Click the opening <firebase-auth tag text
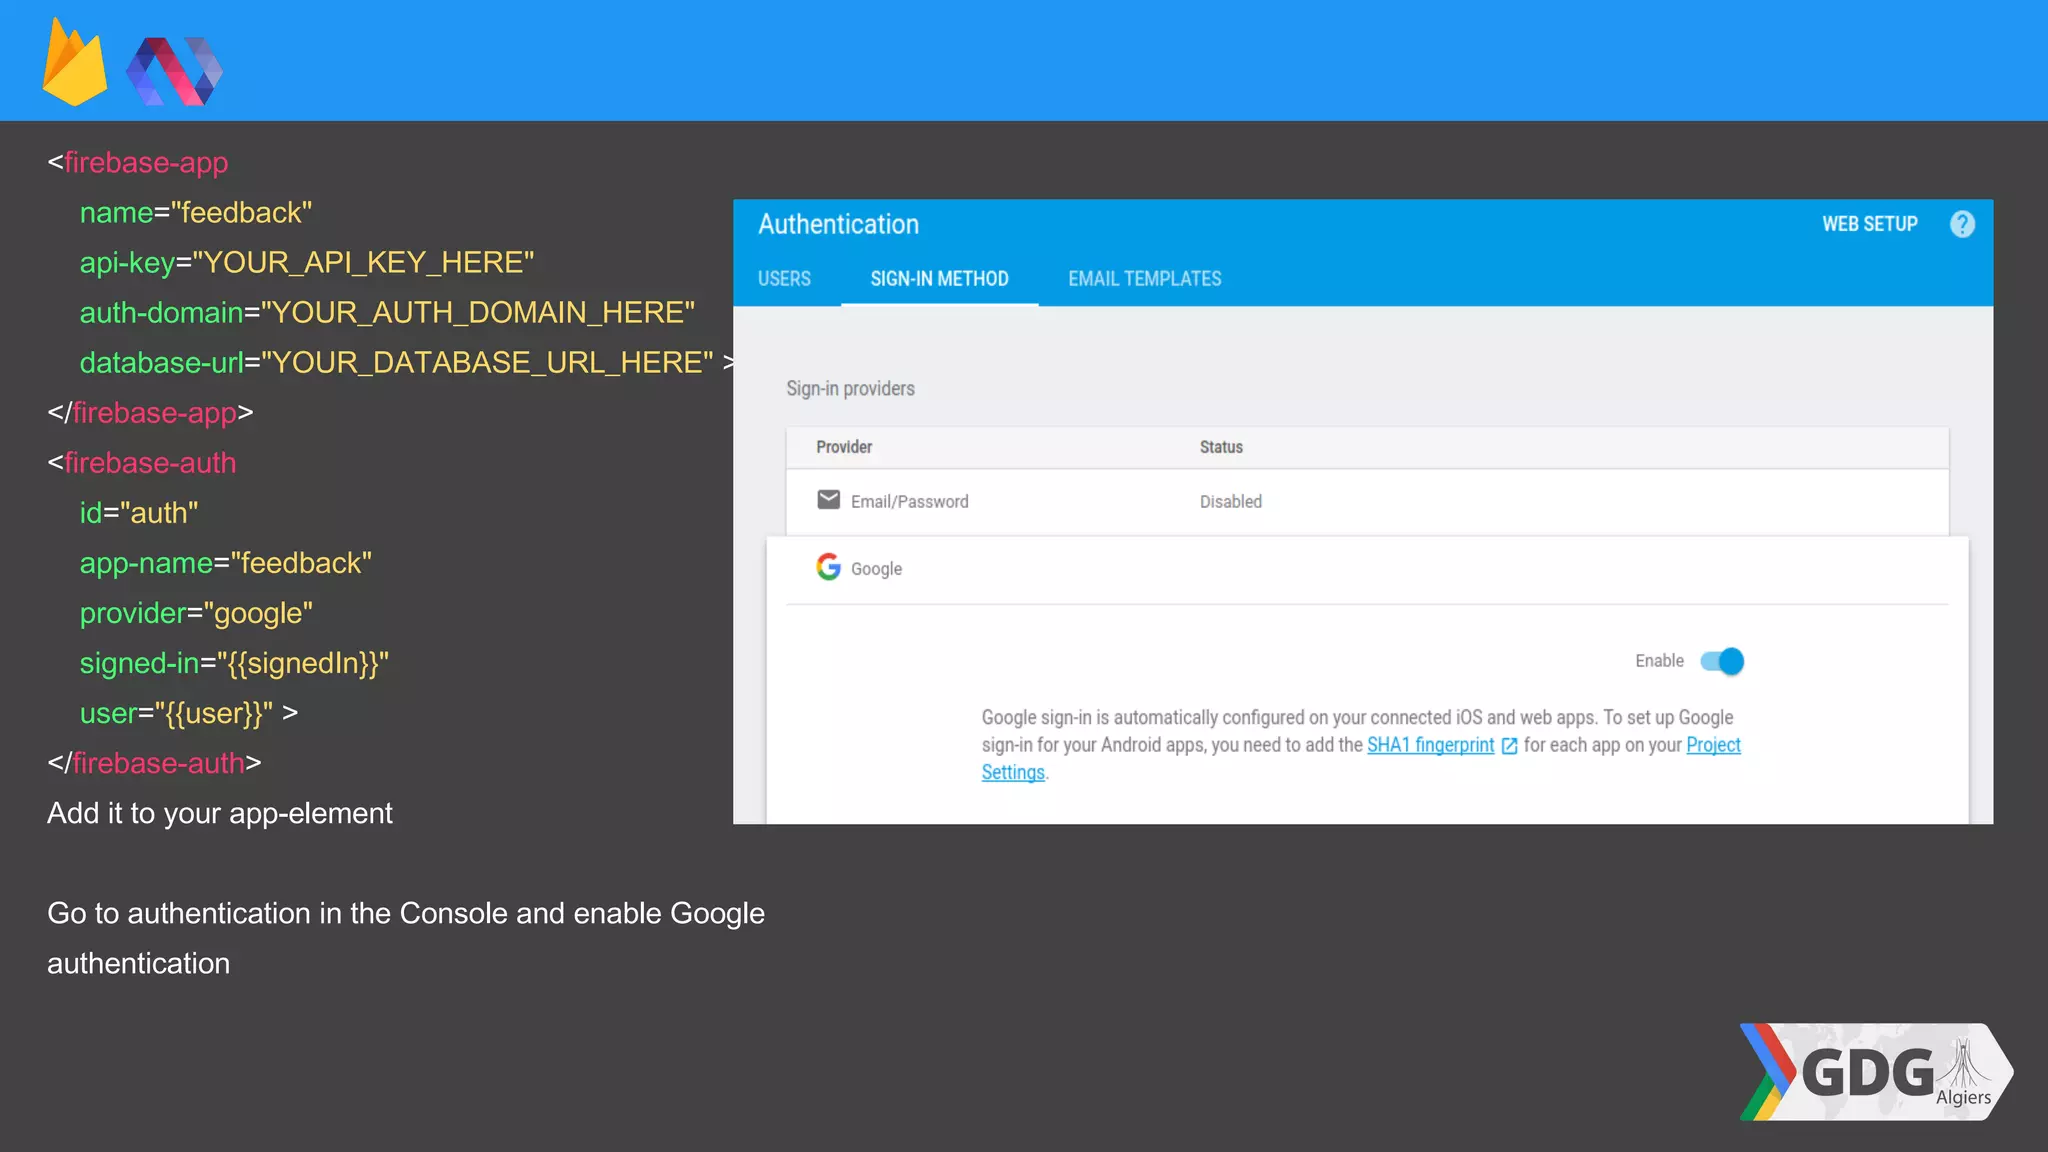Viewport: 2048px width, 1152px height. click(142, 462)
